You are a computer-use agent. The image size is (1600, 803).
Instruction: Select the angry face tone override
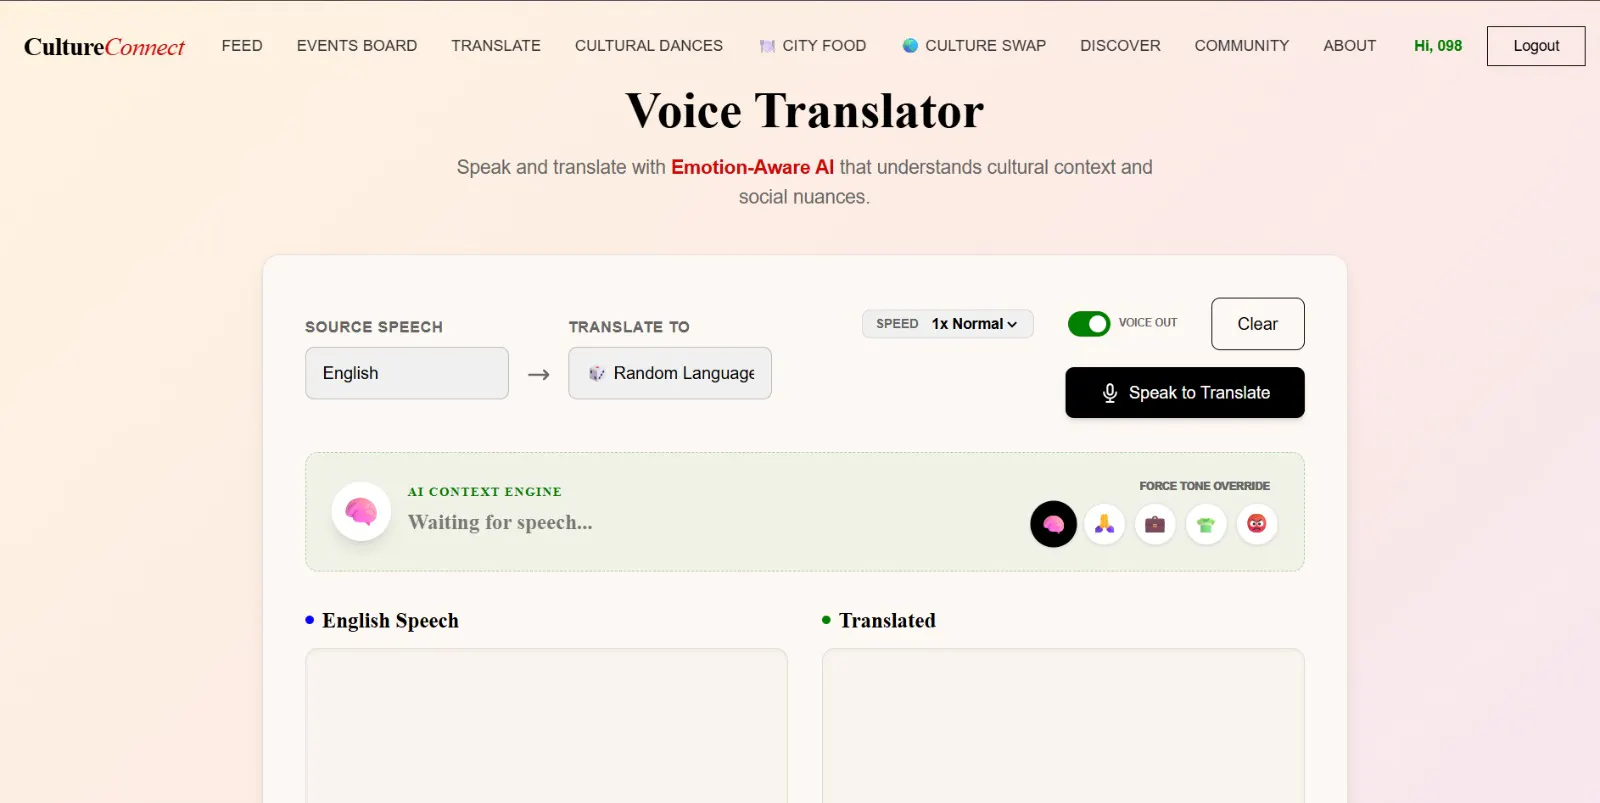tap(1257, 524)
